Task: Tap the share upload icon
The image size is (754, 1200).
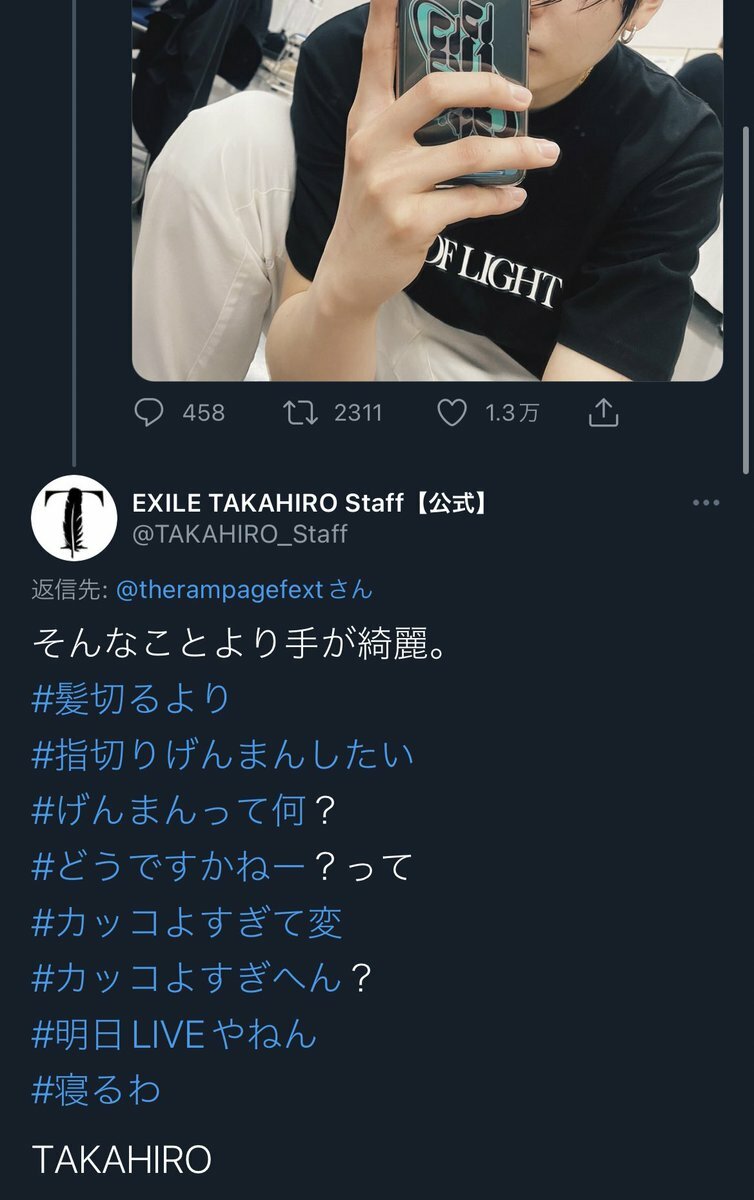Action: (603, 413)
